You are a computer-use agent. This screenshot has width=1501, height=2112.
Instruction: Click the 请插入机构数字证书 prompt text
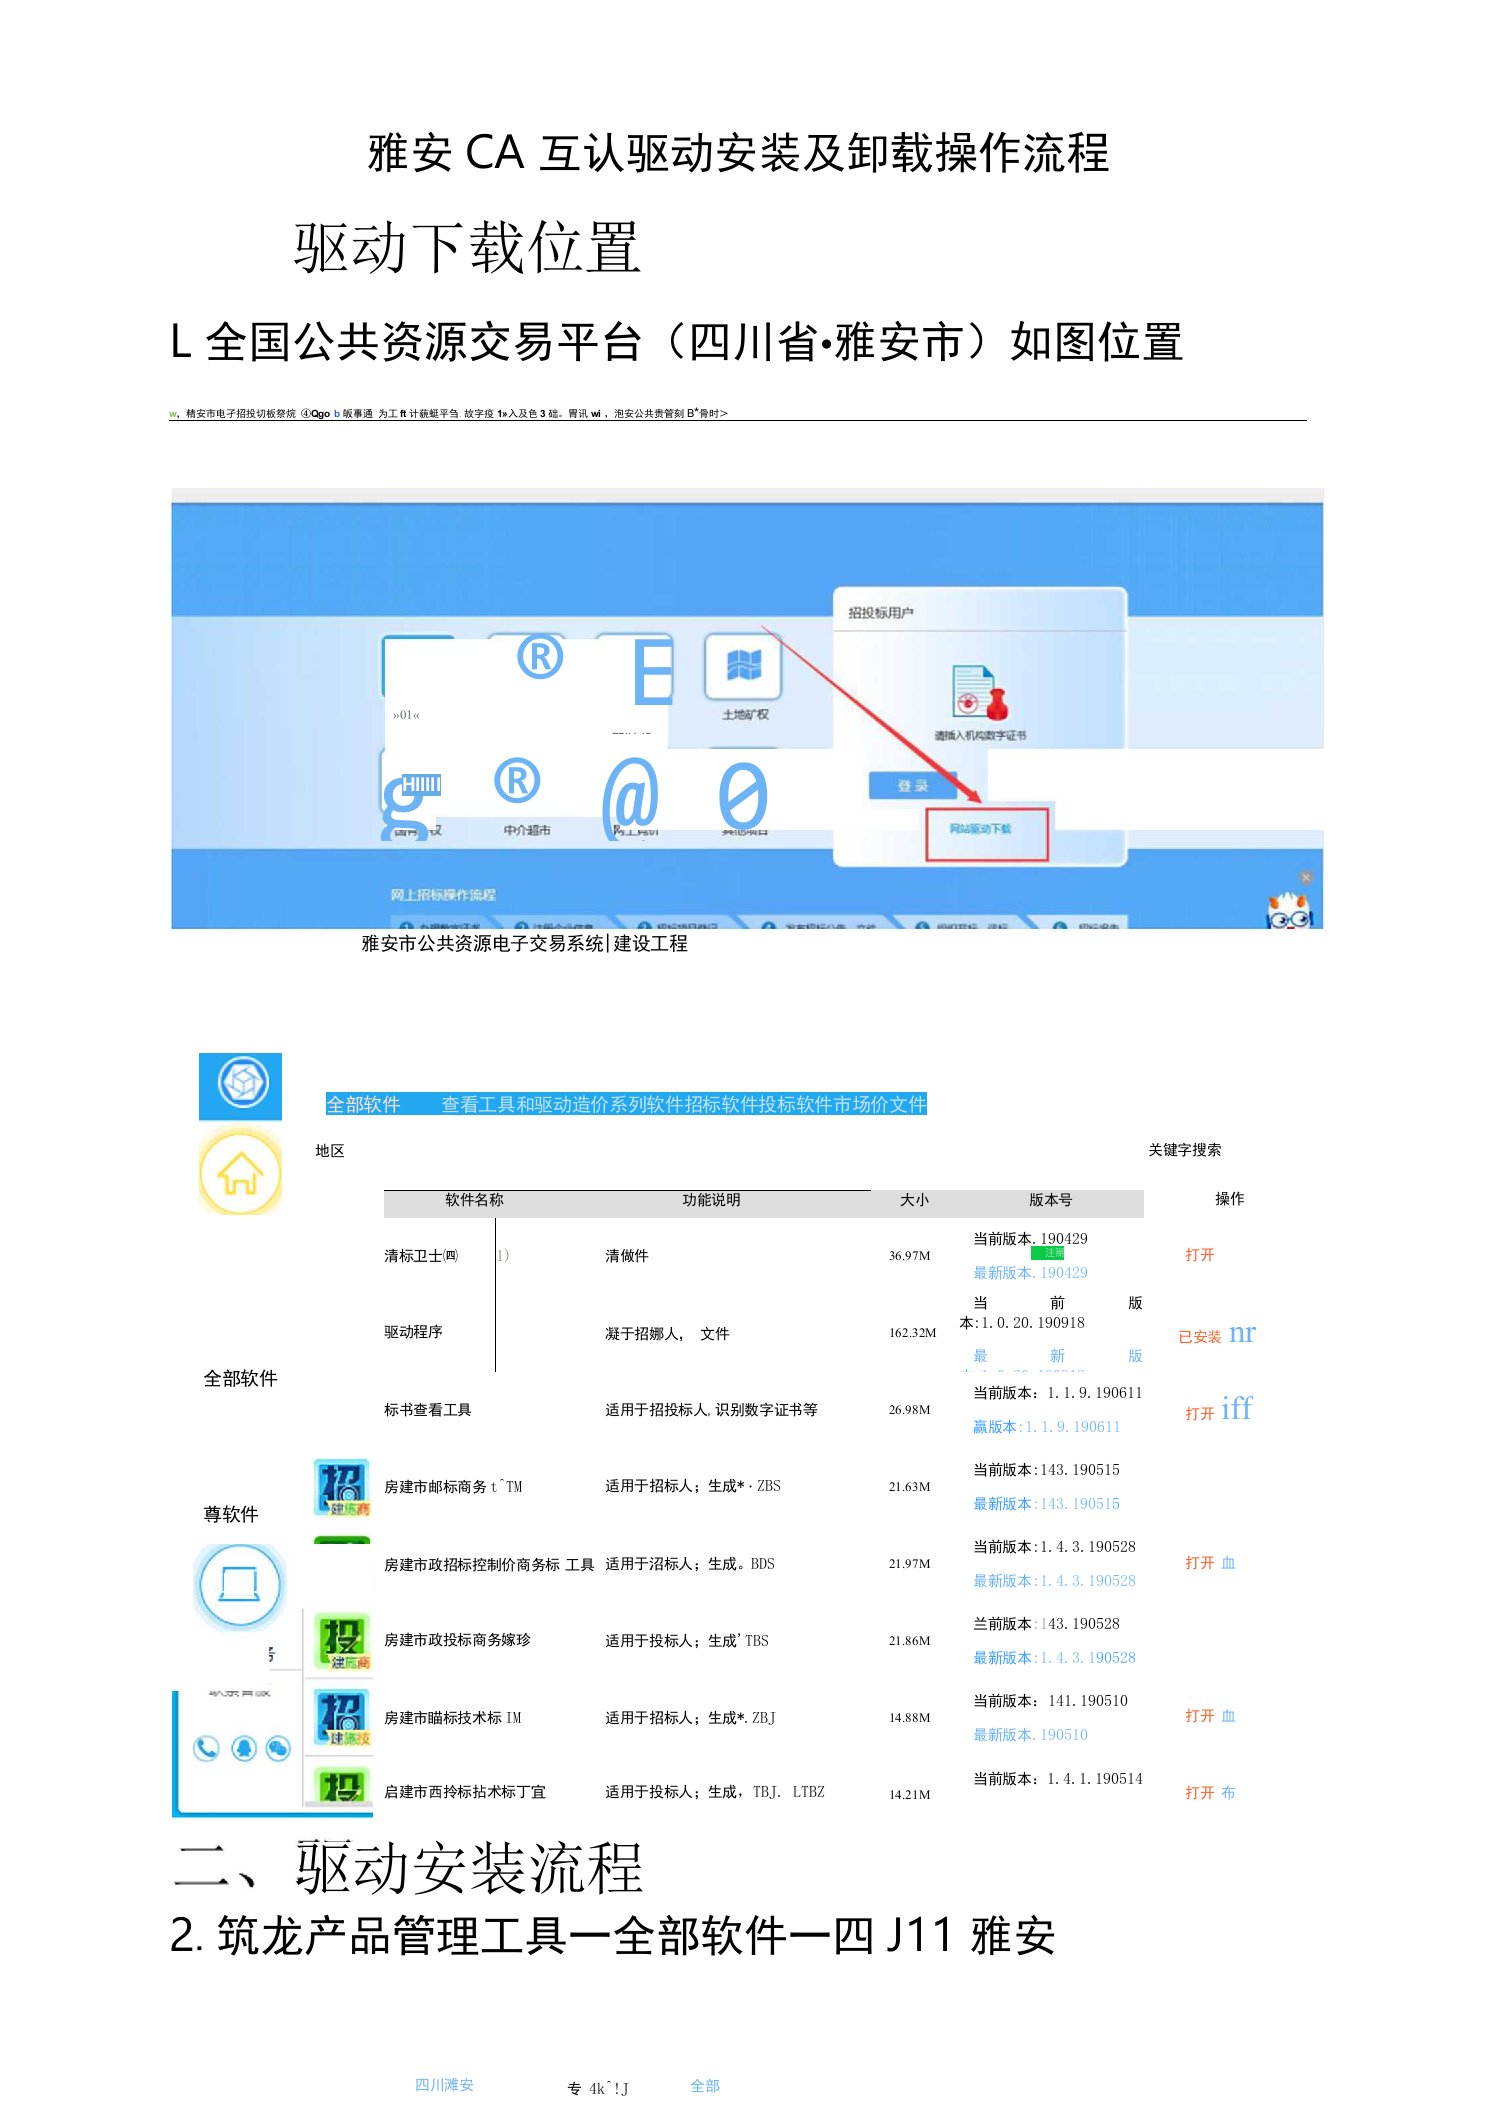[980, 736]
